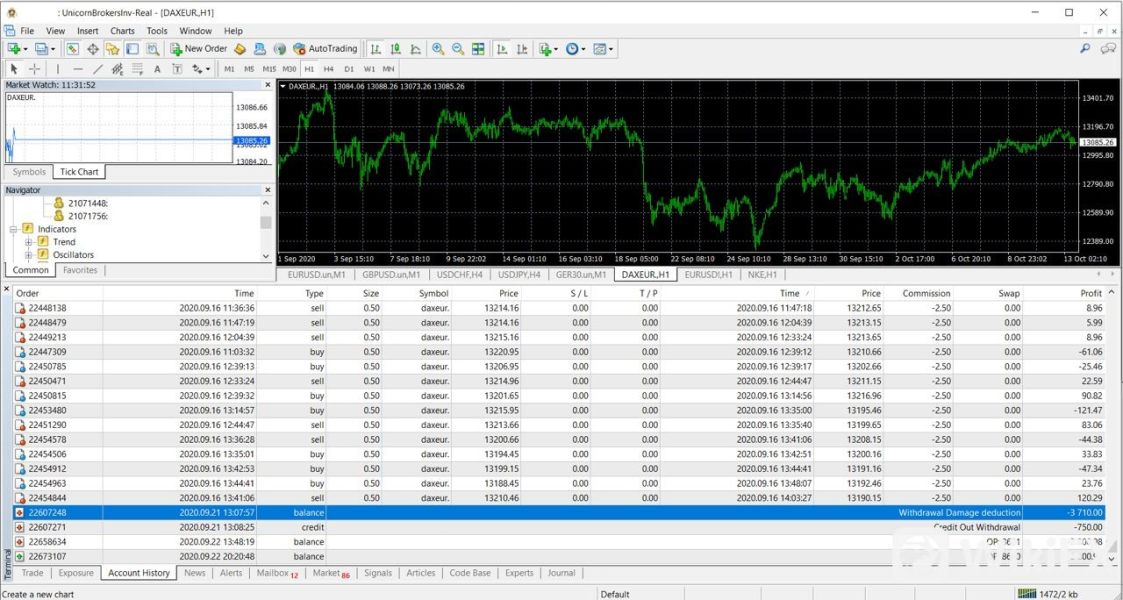Switch timeframe to M1
The height and width of the screenshot is (600, 1123).
229,69
